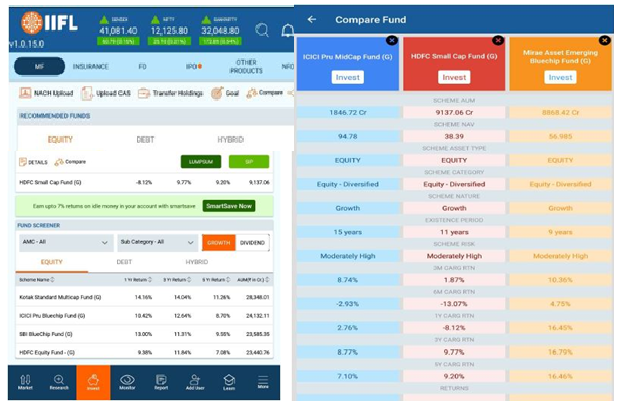
Task: Go back from Compare Fund screen
Action: [312, 19]
